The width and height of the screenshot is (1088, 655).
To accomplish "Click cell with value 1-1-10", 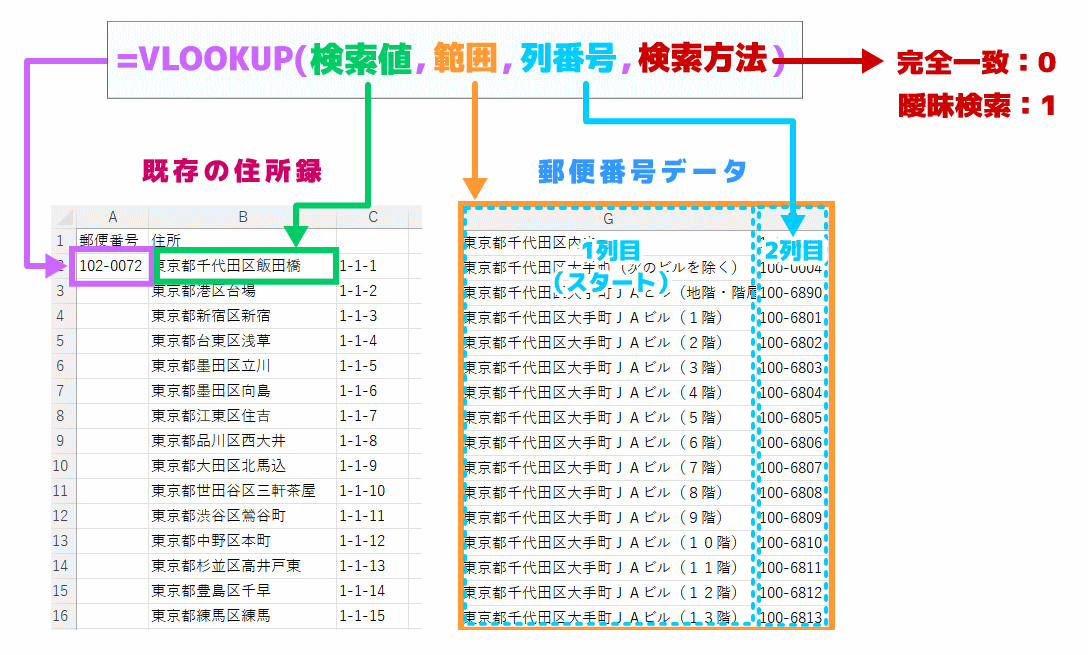I will pyautogui.click(x=362, y=491).
